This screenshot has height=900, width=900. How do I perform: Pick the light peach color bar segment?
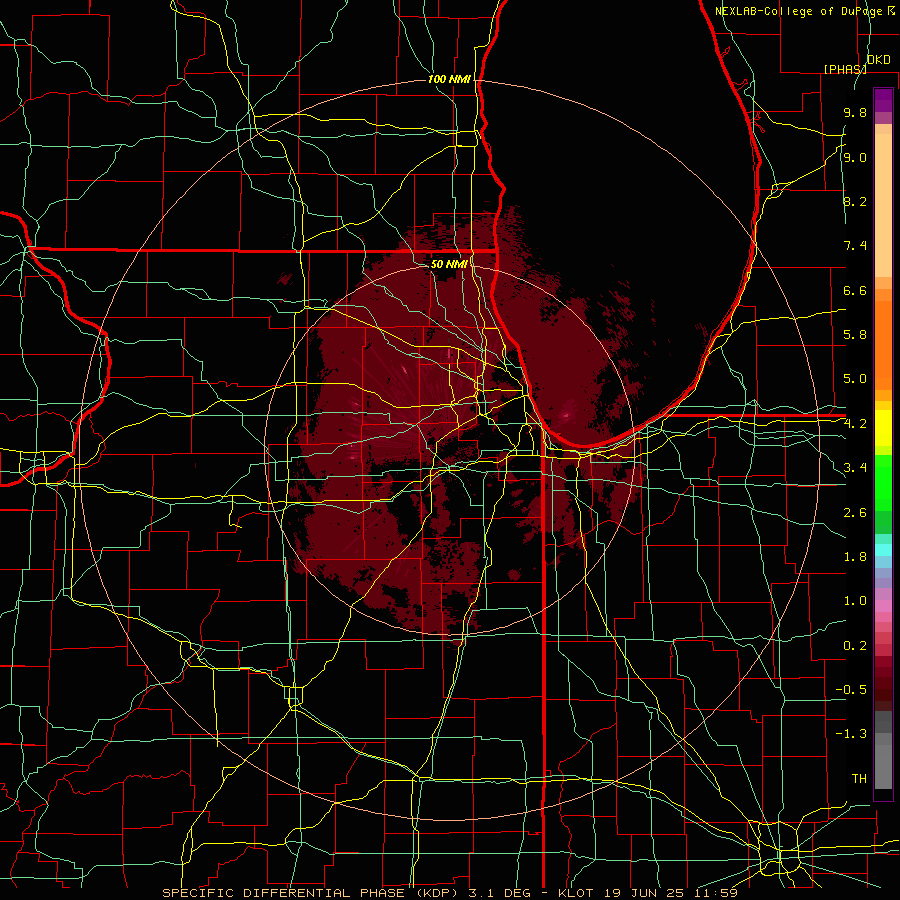click(883, 205)
